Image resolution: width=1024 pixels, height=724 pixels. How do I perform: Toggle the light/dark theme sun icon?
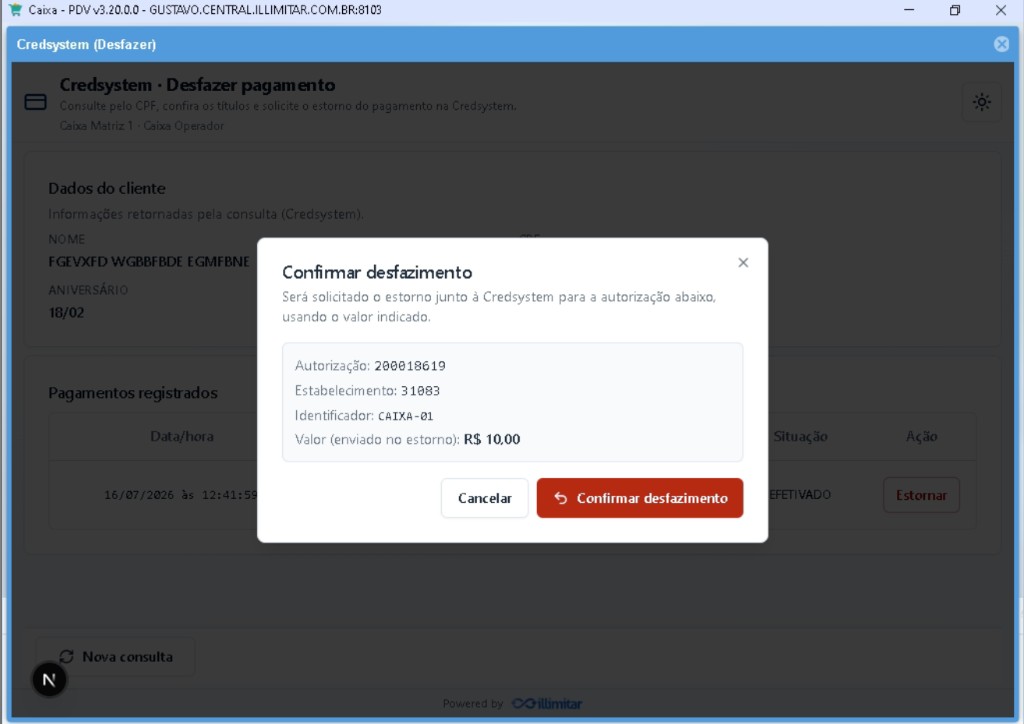click(x=982, y=102)
